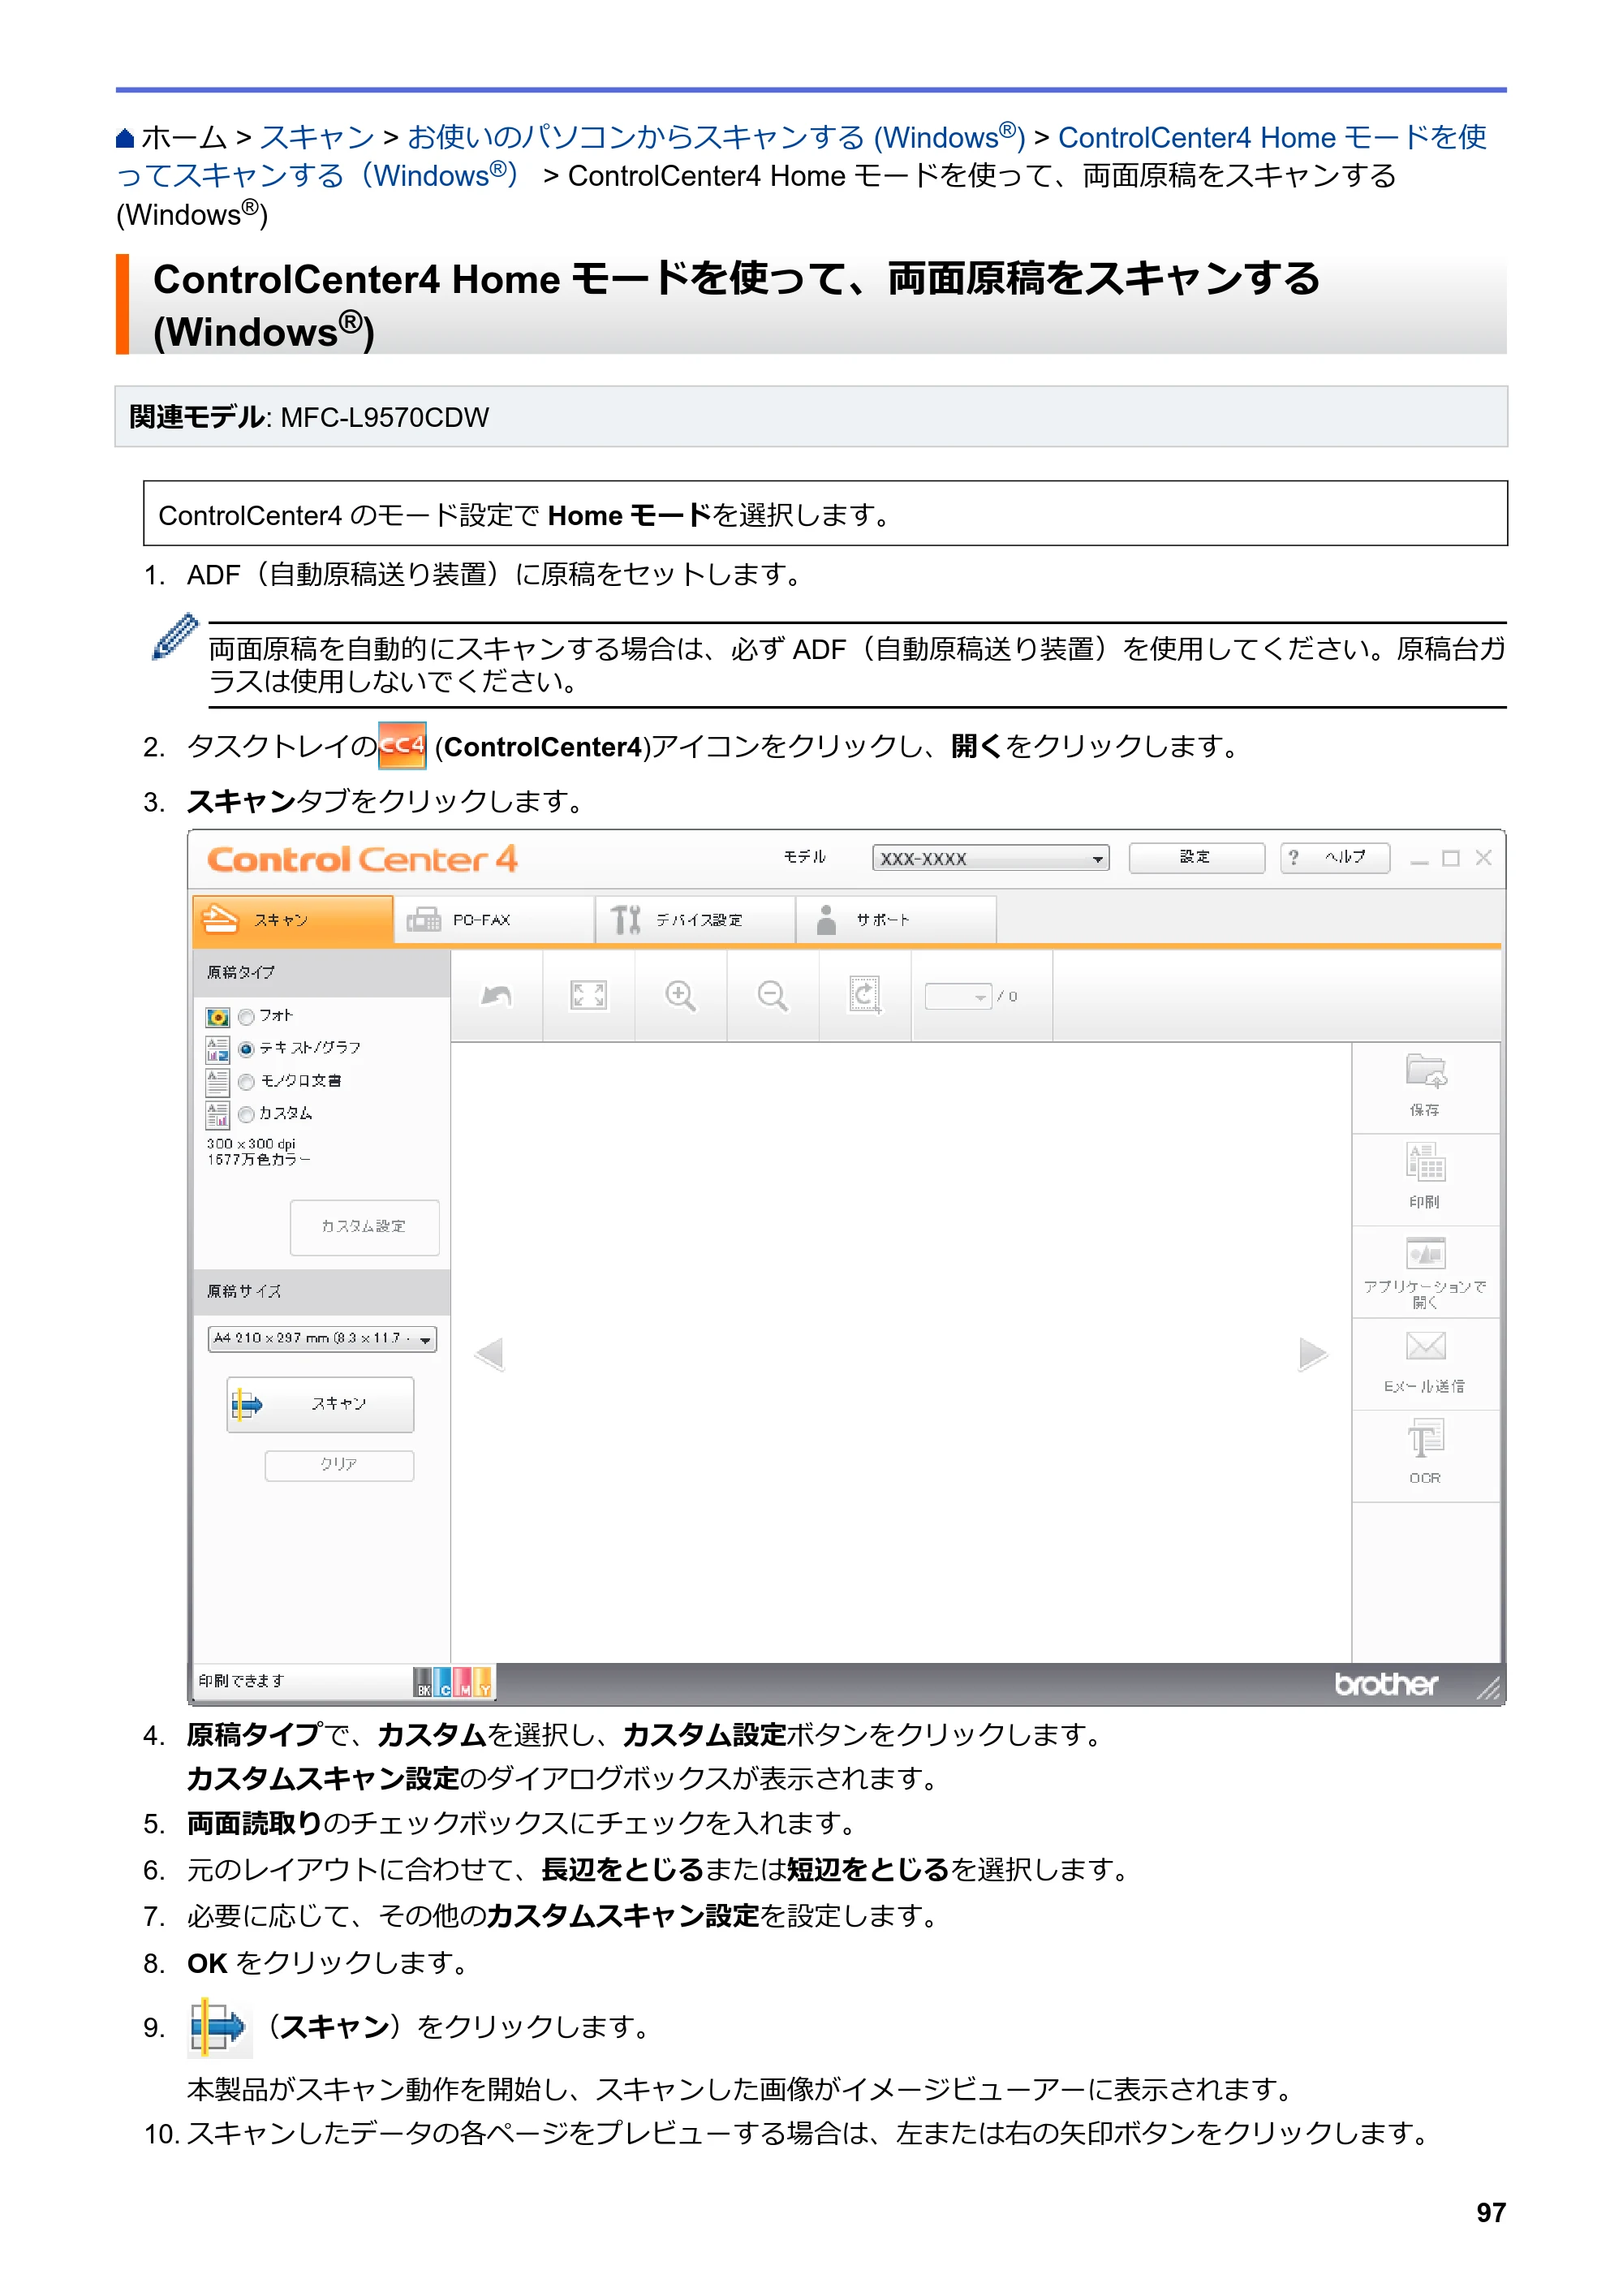This screenshot has height=2296, width=1623.
Task: Click the カスタム設定 button
Action: click(364, 1226)
